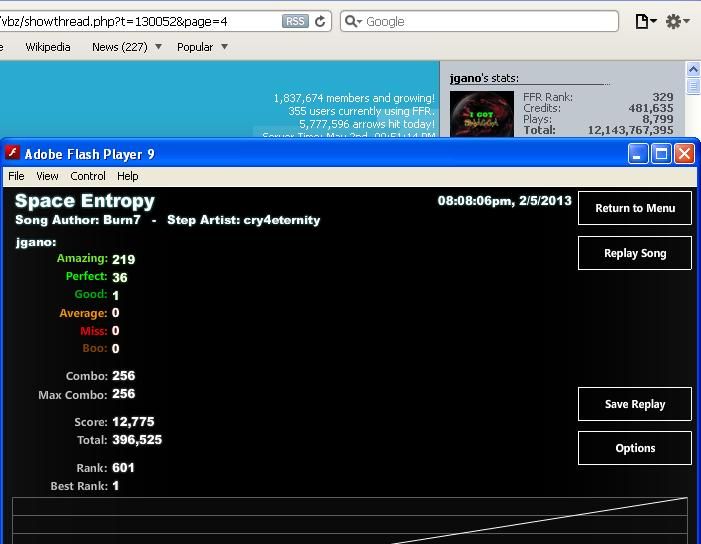Open the Help menu in Flash Player
Image resolution: width=701 pixels, height=544 pixels.
(x=128, y=176)
